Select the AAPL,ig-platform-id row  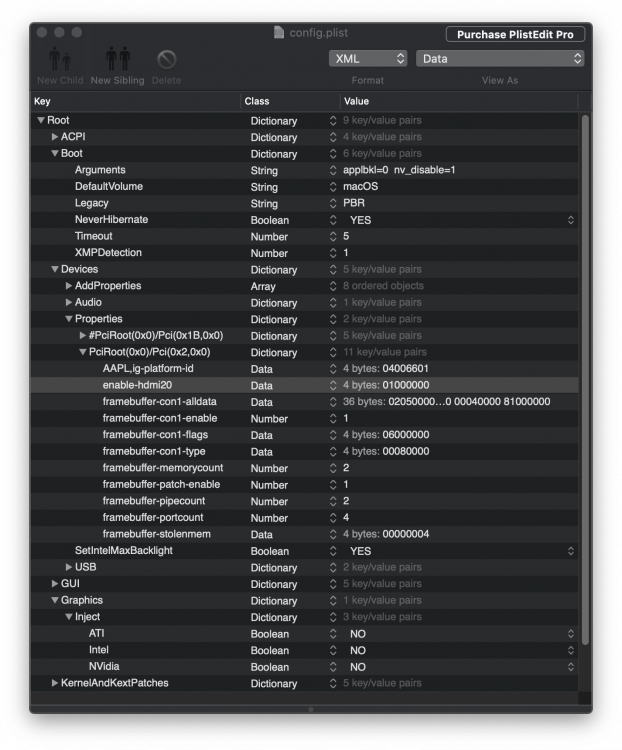tap(304, 369)
